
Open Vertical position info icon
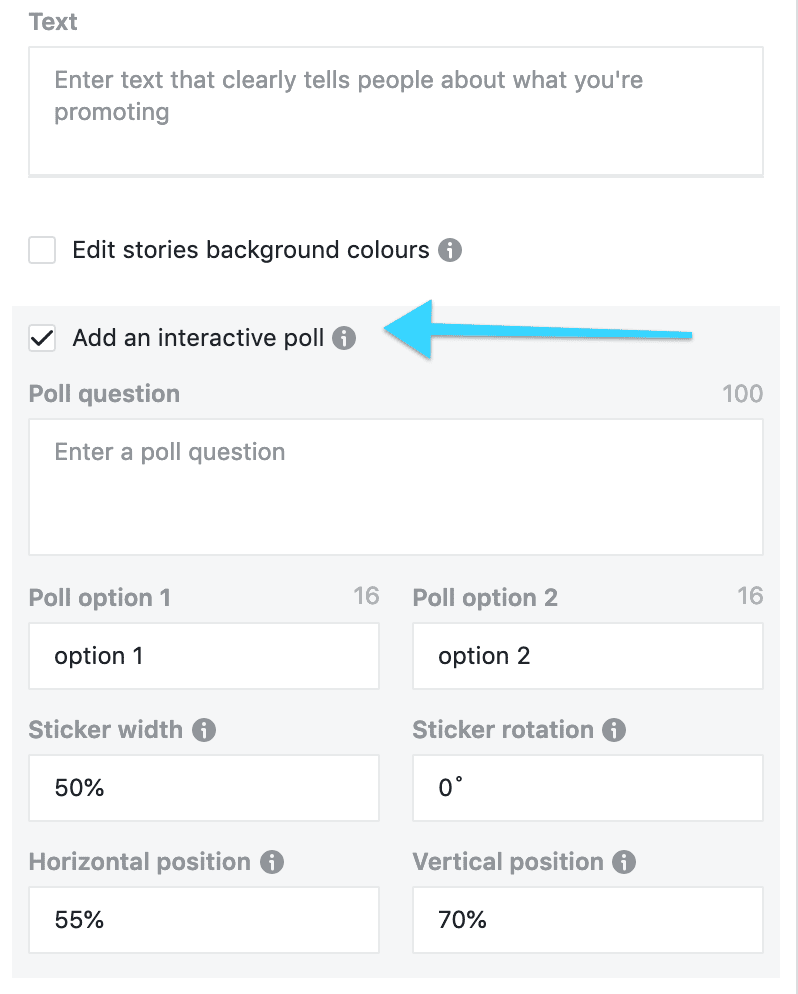click(625, 862)
